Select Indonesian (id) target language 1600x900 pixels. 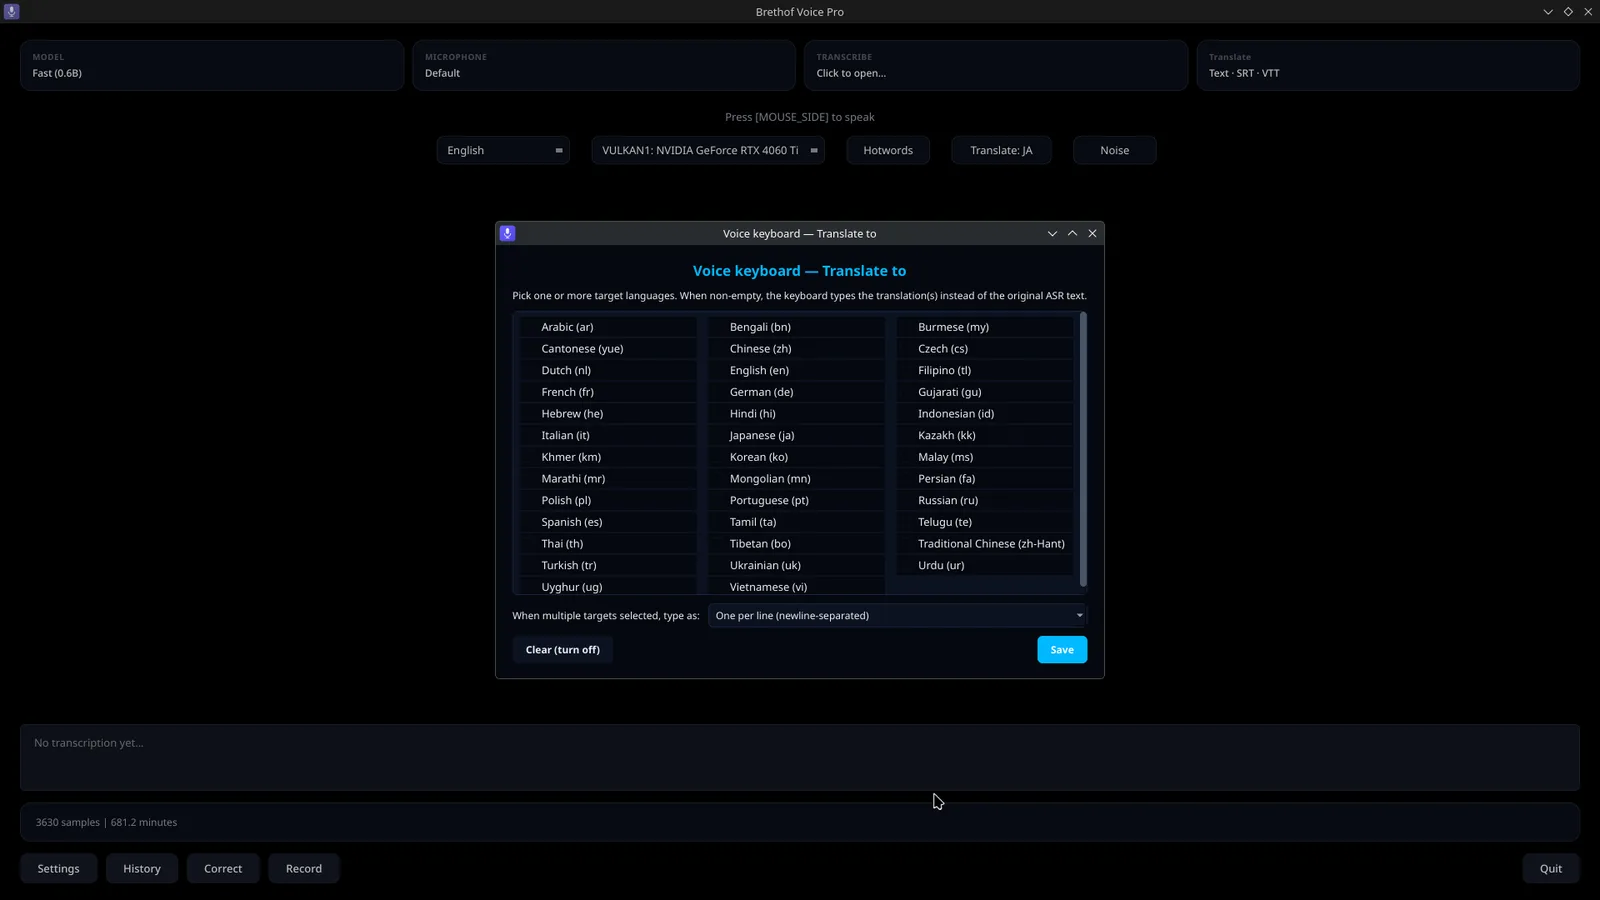[x=984, y=414]
